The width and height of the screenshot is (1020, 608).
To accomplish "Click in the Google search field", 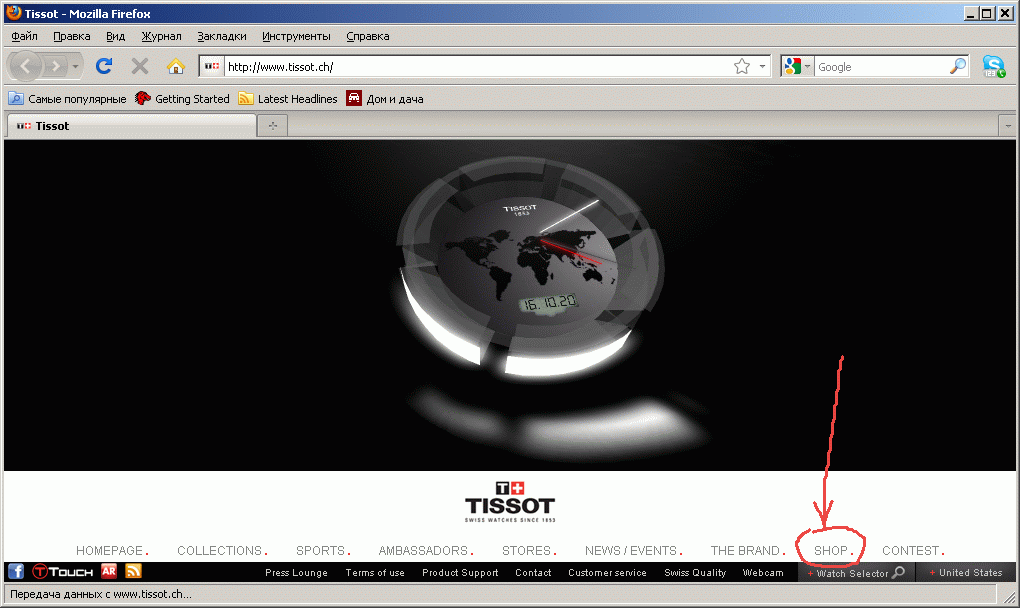I will 880,67.
